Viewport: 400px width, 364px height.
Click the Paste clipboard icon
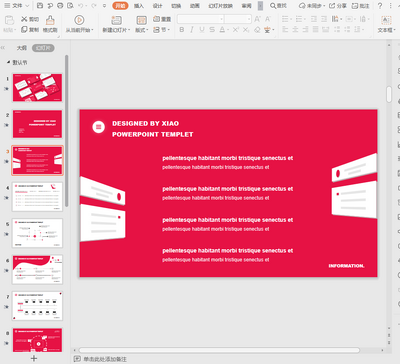click(9, 20)
